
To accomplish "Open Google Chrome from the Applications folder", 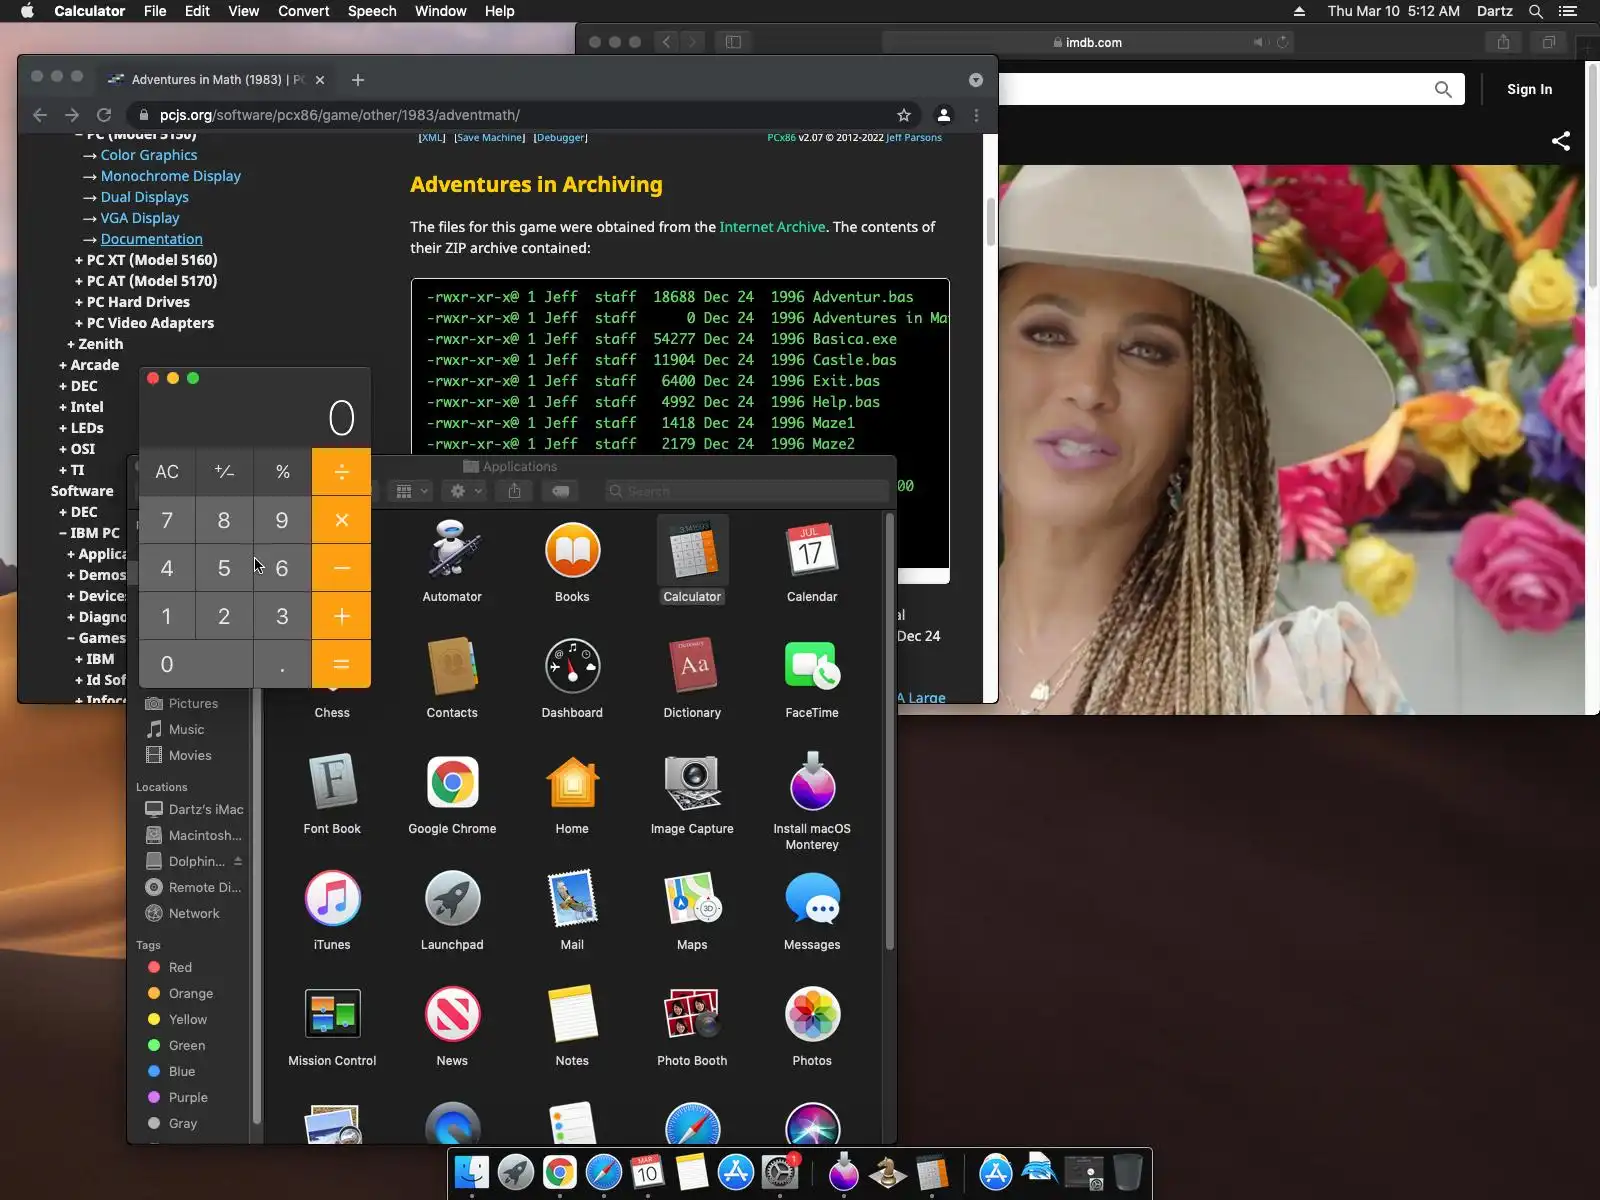I will coord(452,782).
